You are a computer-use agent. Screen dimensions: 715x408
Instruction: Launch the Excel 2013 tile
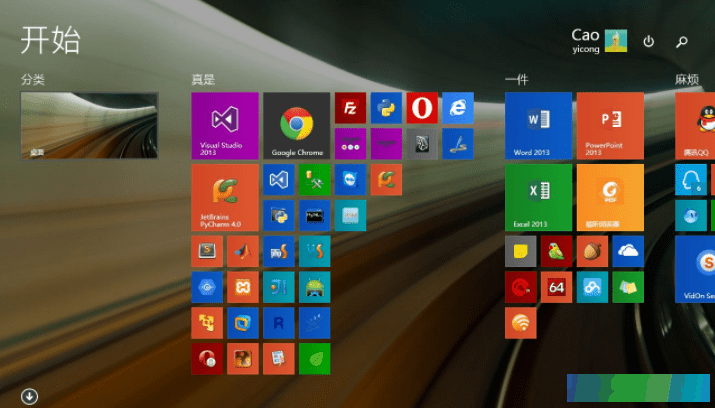539,197
